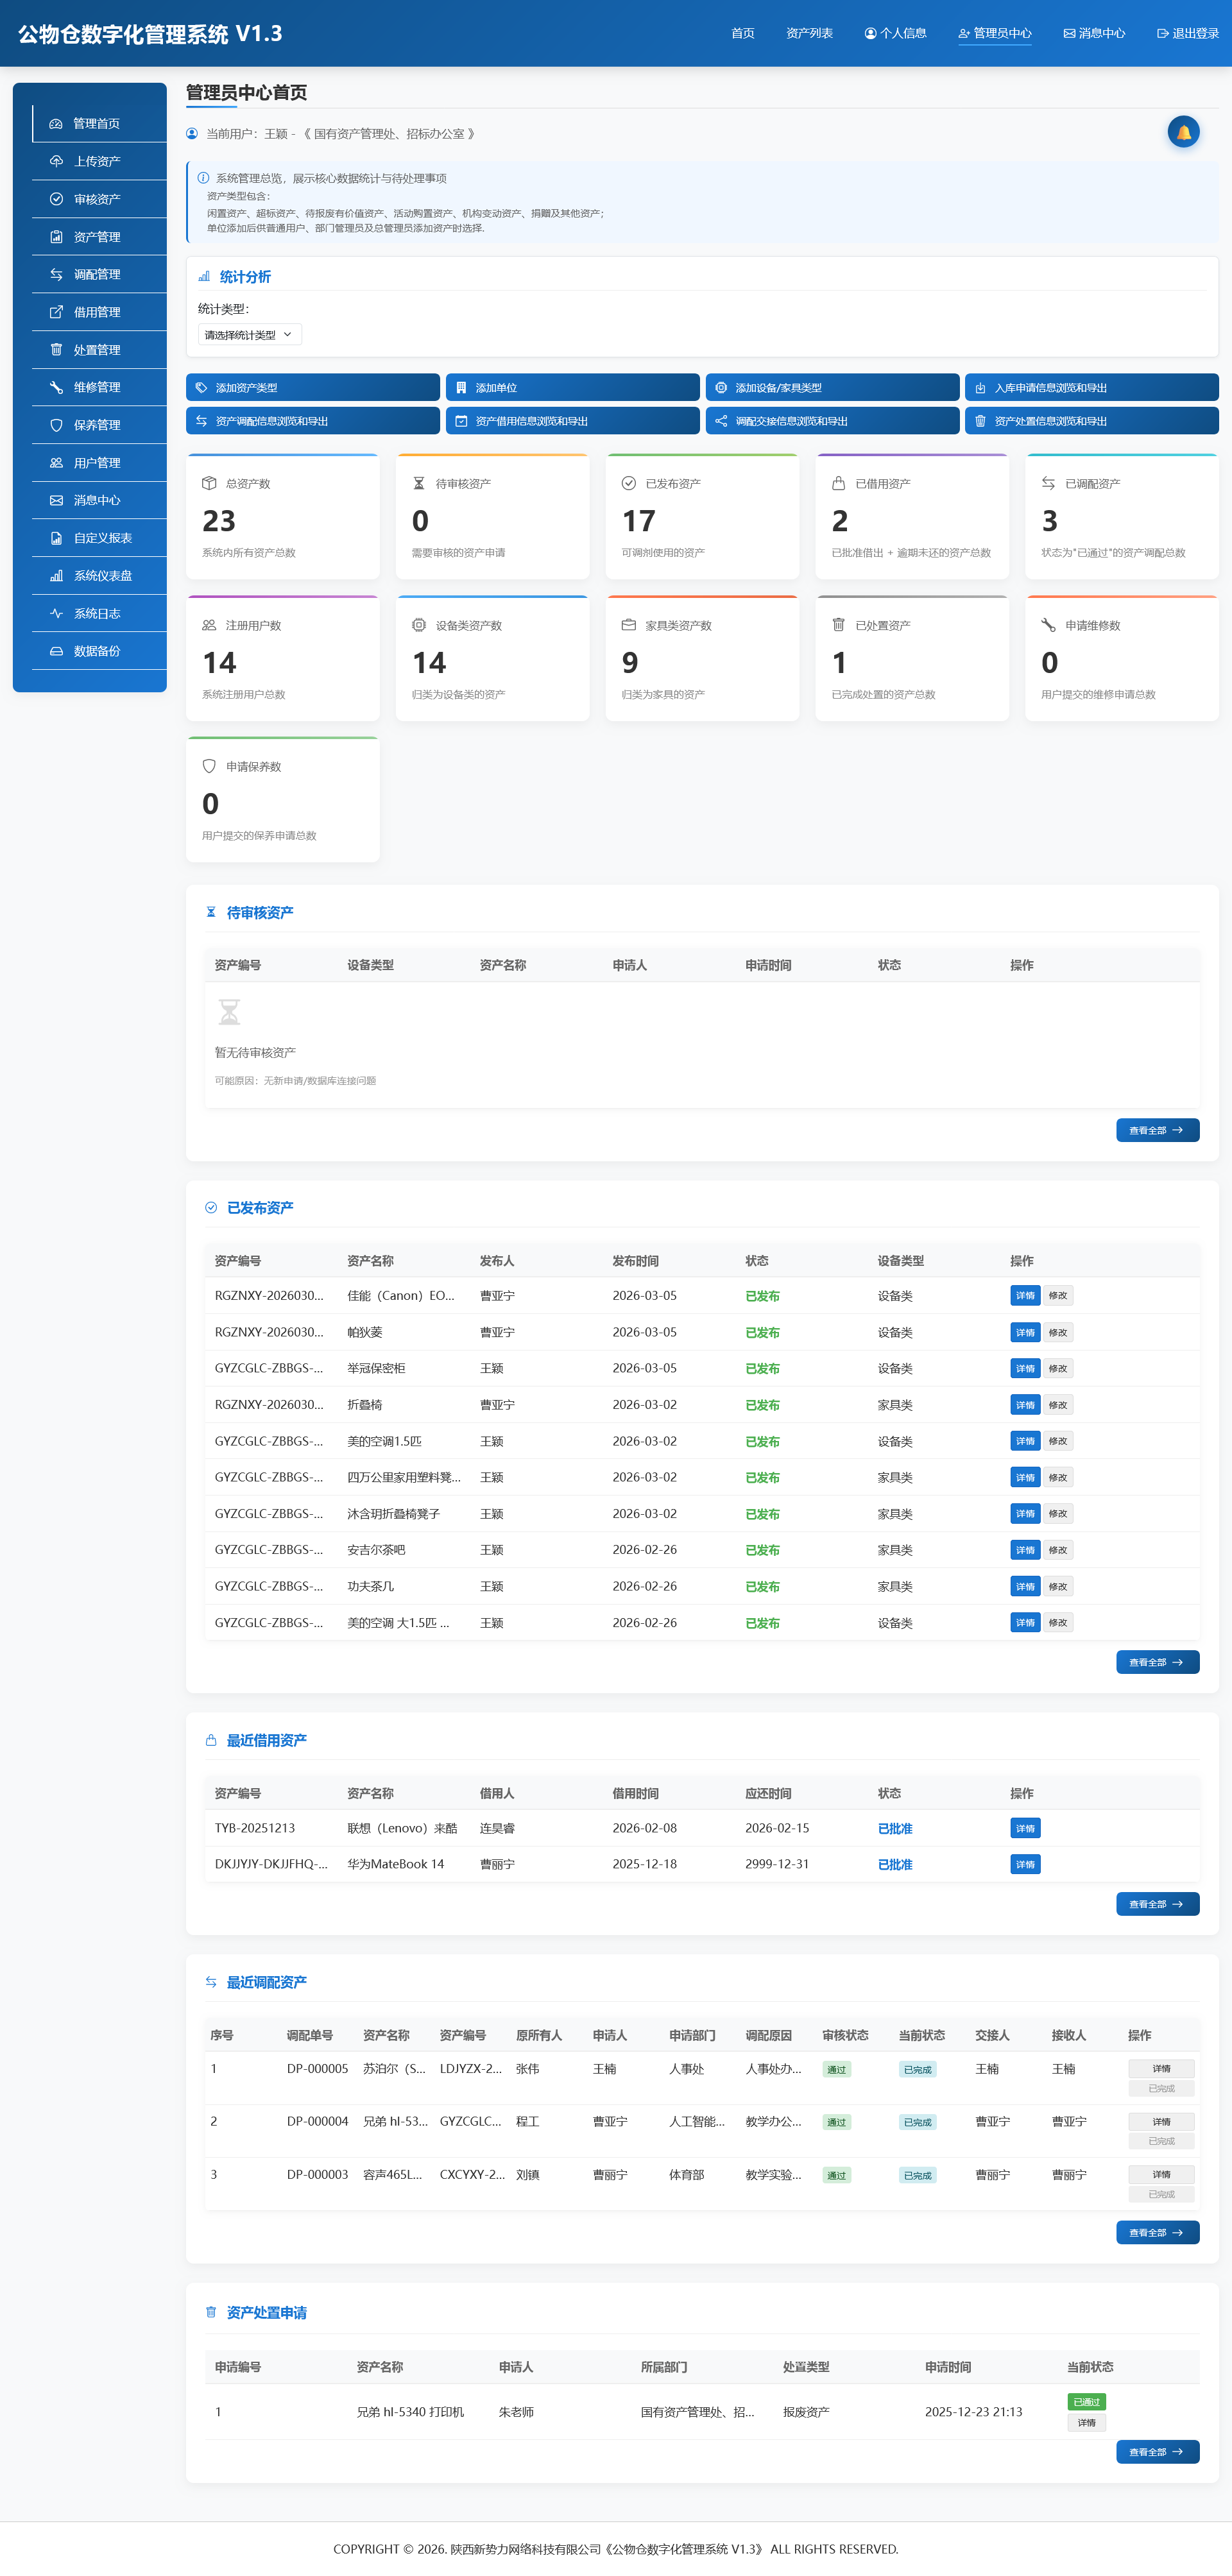Open 维修管理 wrench sidebar item
The width and height of the screenshot is (1232, 2576).
tap(97, 387)
